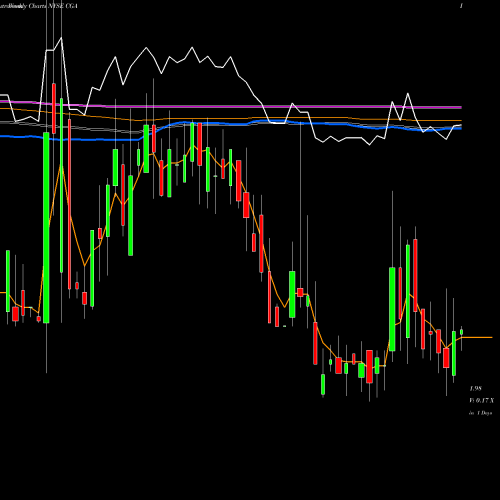Click the "Days" label under the volume value
500x500 pixels.
click(487, 413)
